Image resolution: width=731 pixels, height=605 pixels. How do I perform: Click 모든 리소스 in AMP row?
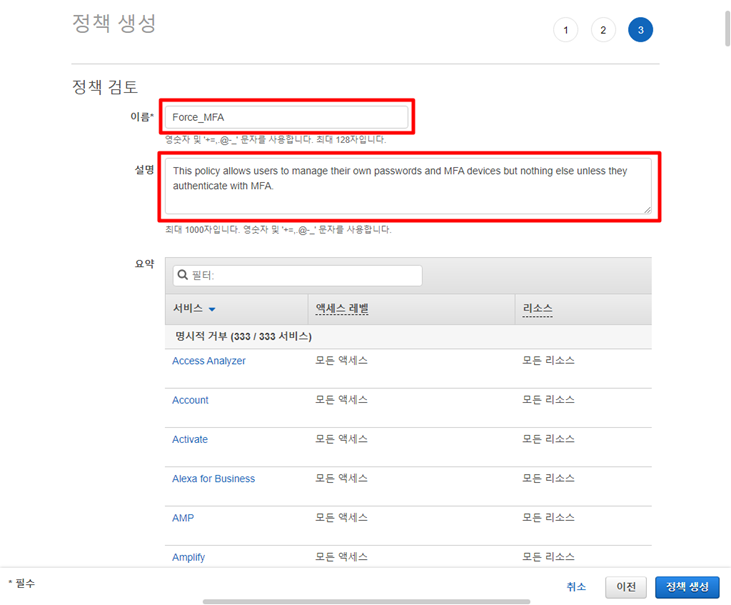548,517
